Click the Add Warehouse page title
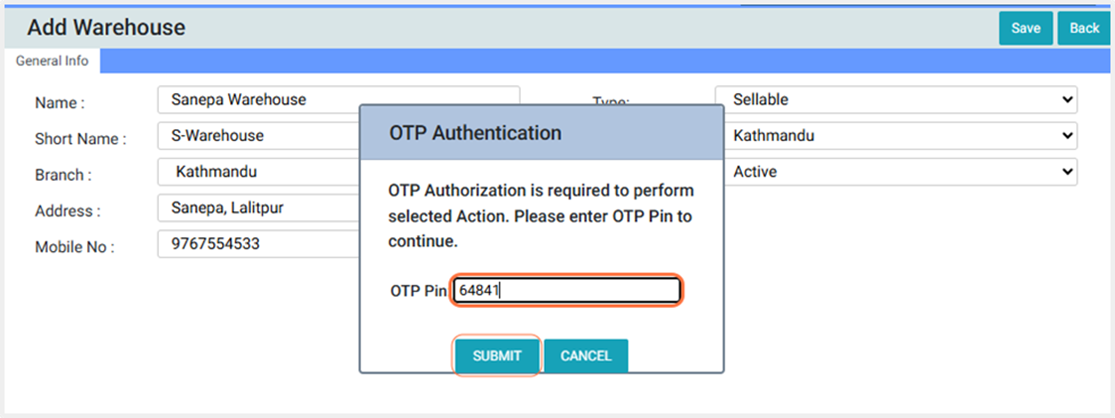The height and width of the screenshot is (418, 1115). coord(106,28)
